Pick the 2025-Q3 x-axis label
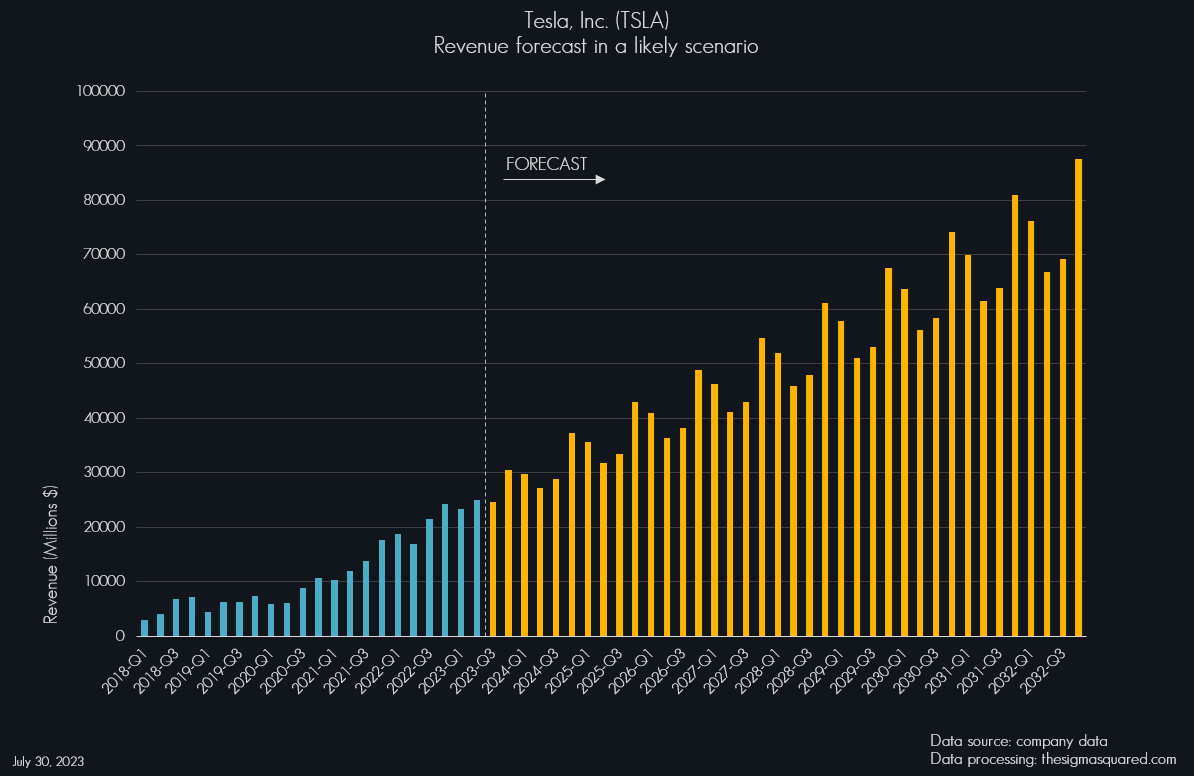The image size is (1194, 776). click(x=599, y=669)
